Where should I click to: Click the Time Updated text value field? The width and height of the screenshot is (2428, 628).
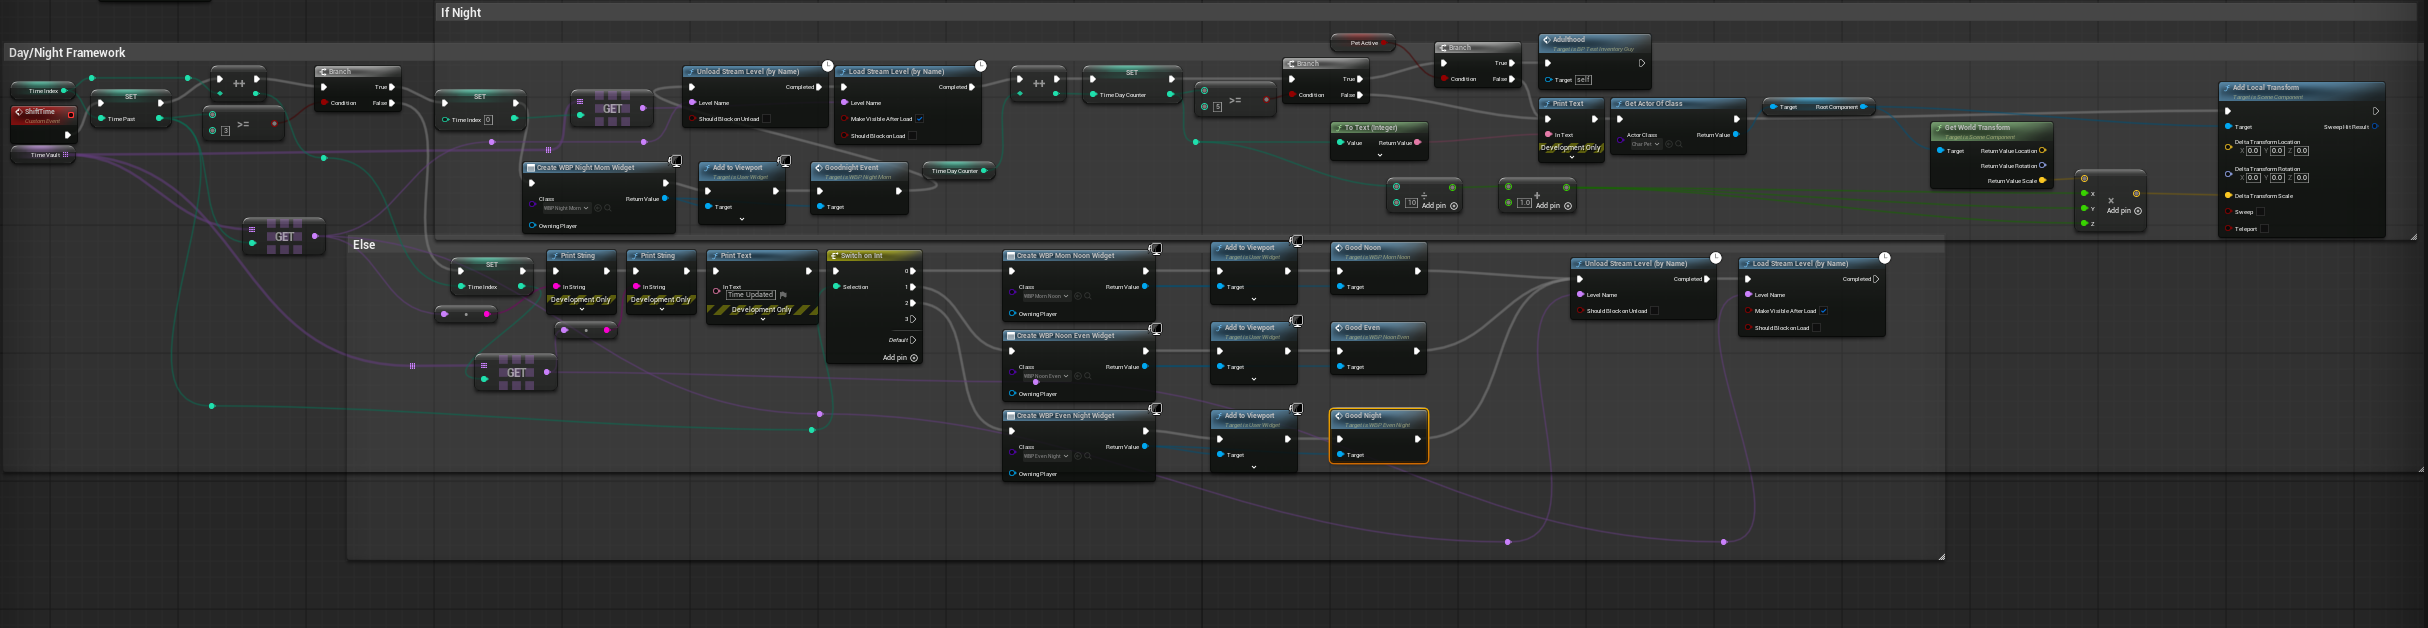[750, 295]
